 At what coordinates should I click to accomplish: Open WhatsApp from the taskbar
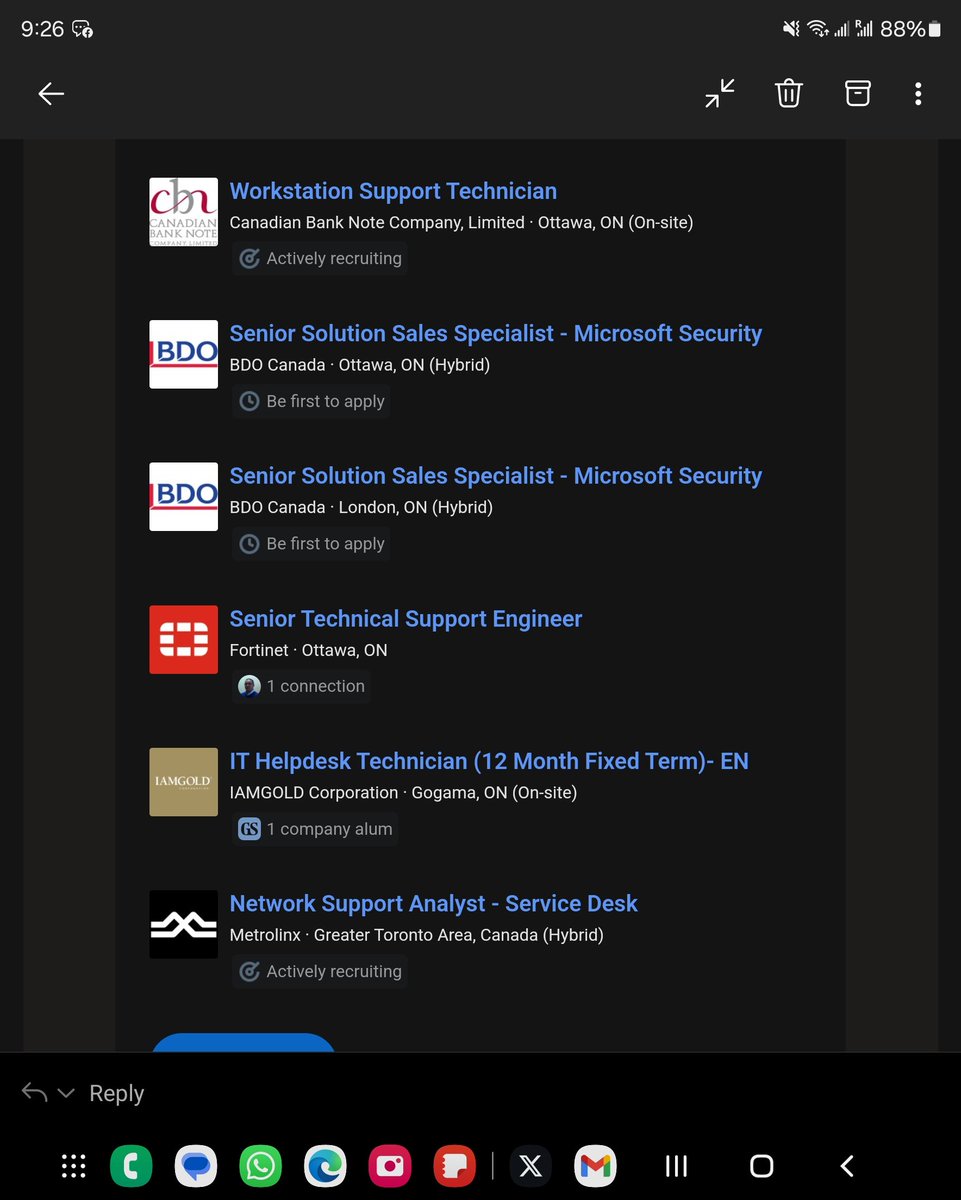pos(261,1166)
